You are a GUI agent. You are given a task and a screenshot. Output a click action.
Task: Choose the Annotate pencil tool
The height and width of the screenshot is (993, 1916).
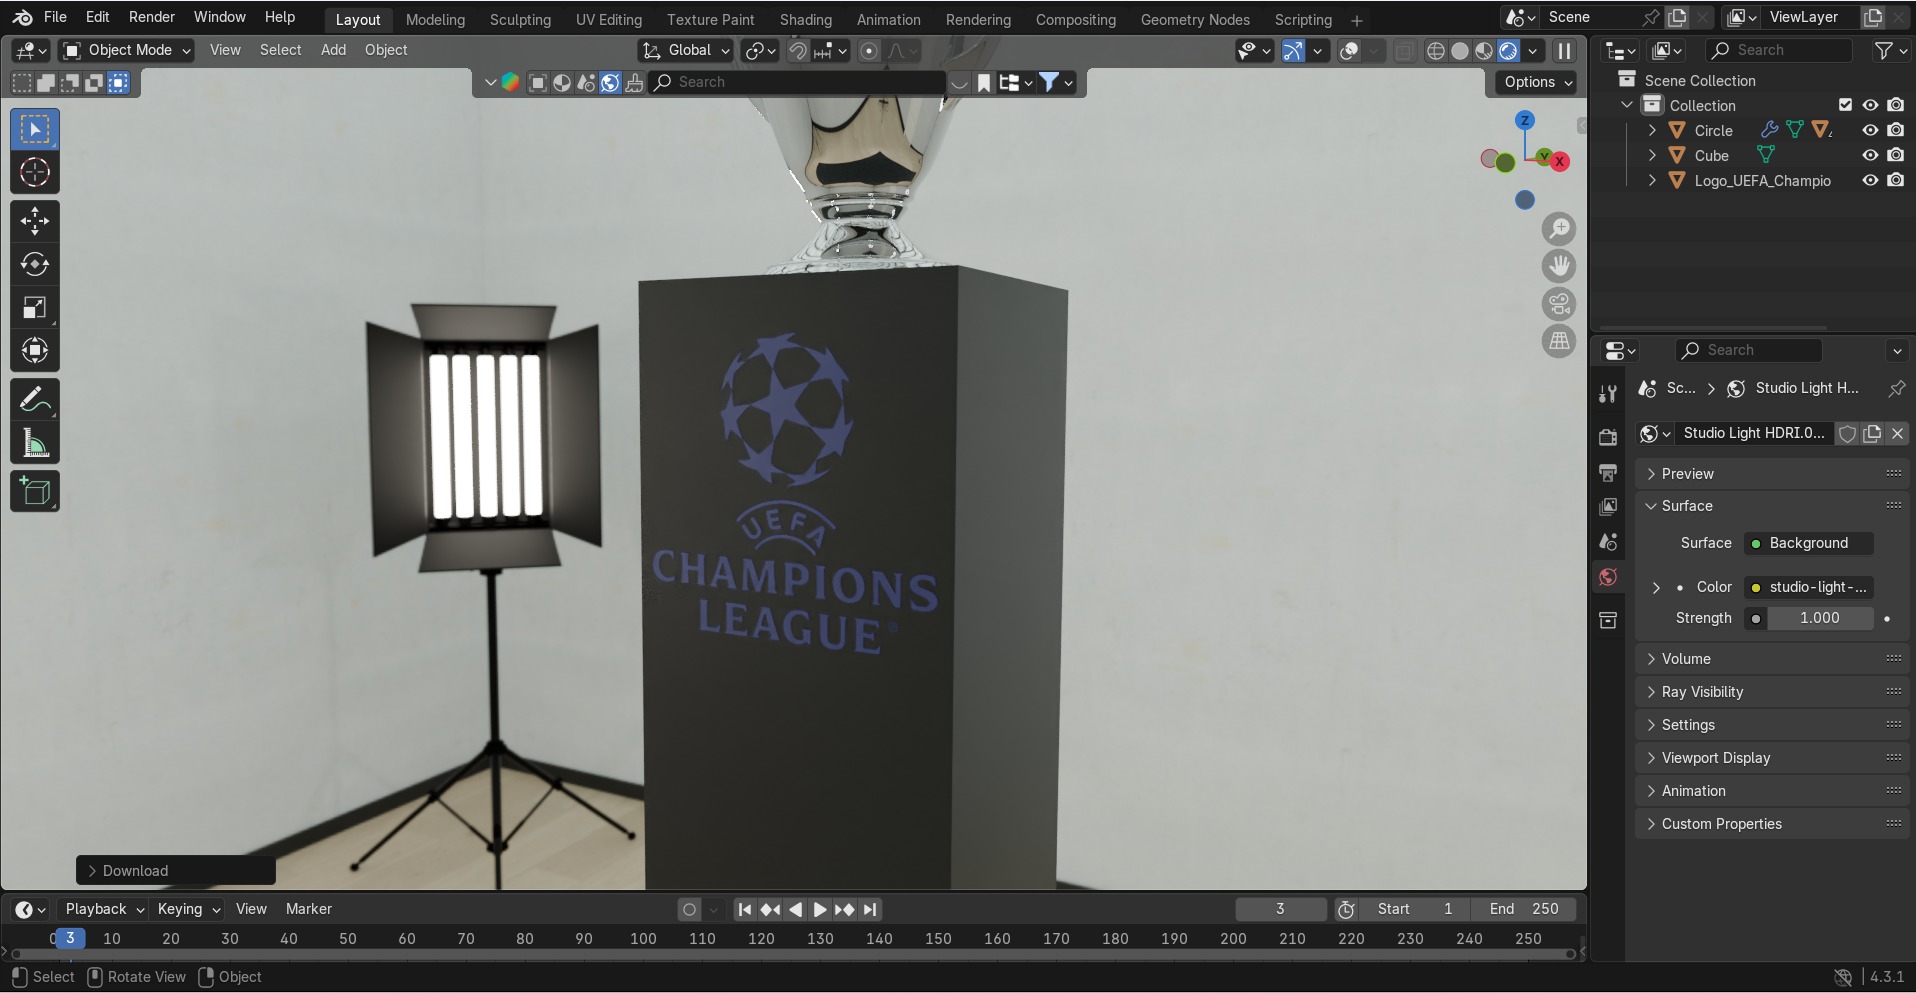click(x=35, y=400)
